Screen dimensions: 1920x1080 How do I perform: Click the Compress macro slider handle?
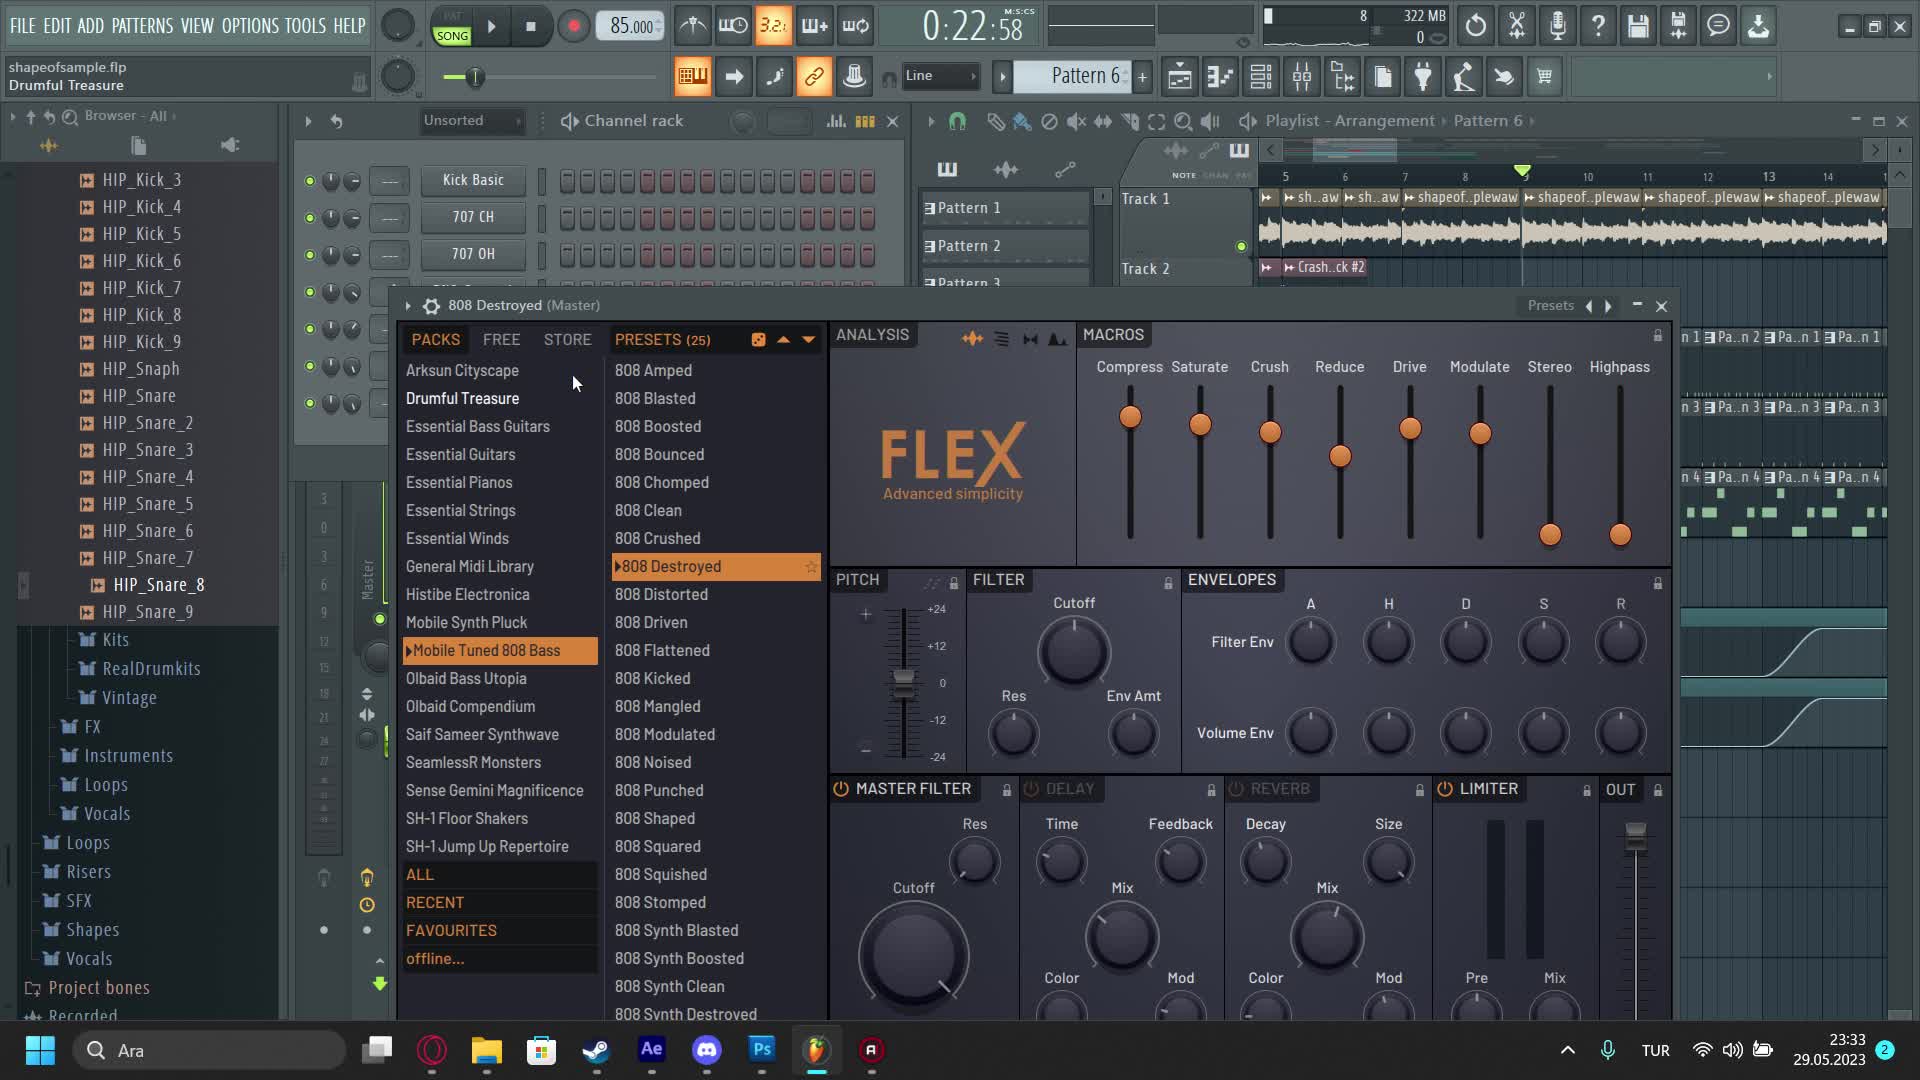click(1130, 417)
